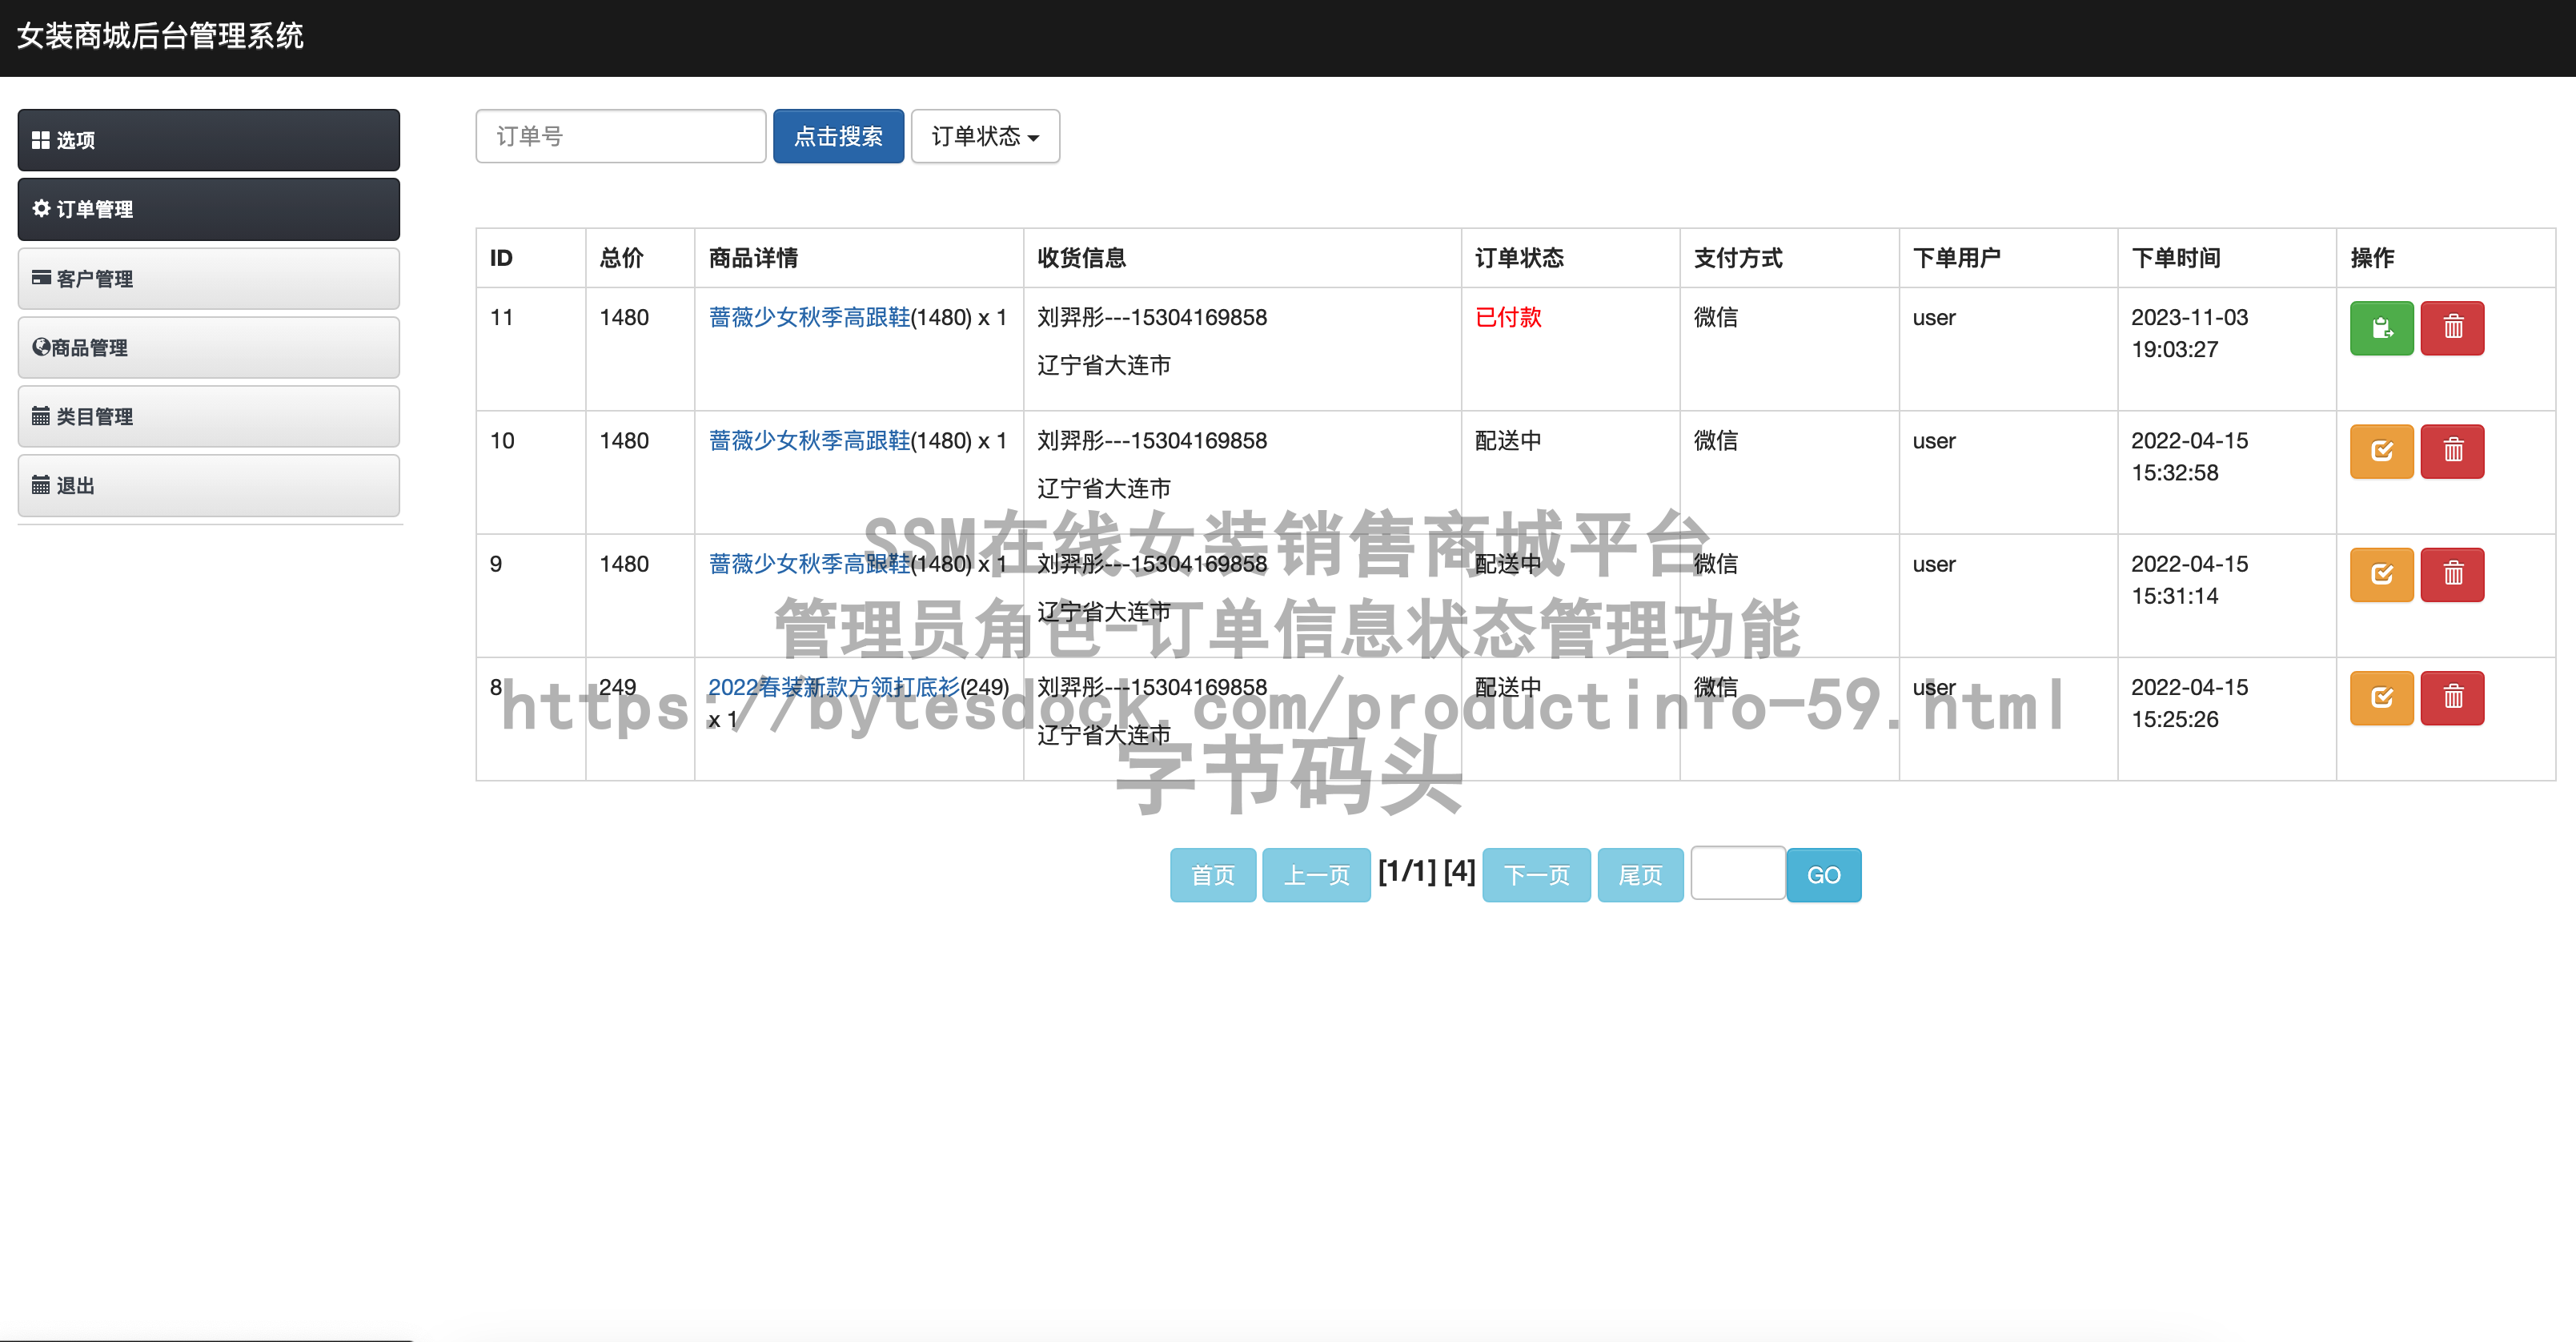
Task: Delete order 11 with red trash icon
Action: [2452, 328]
